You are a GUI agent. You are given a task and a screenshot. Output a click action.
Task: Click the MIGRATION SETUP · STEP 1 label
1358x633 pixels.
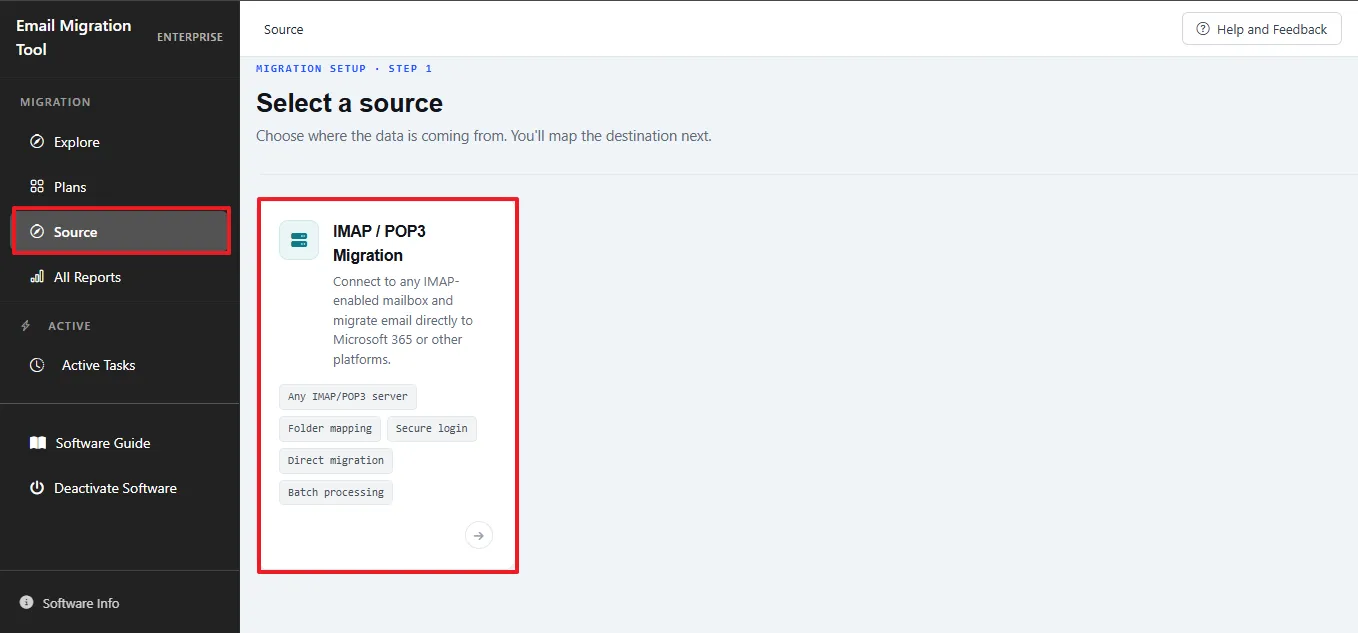[344, 69]
